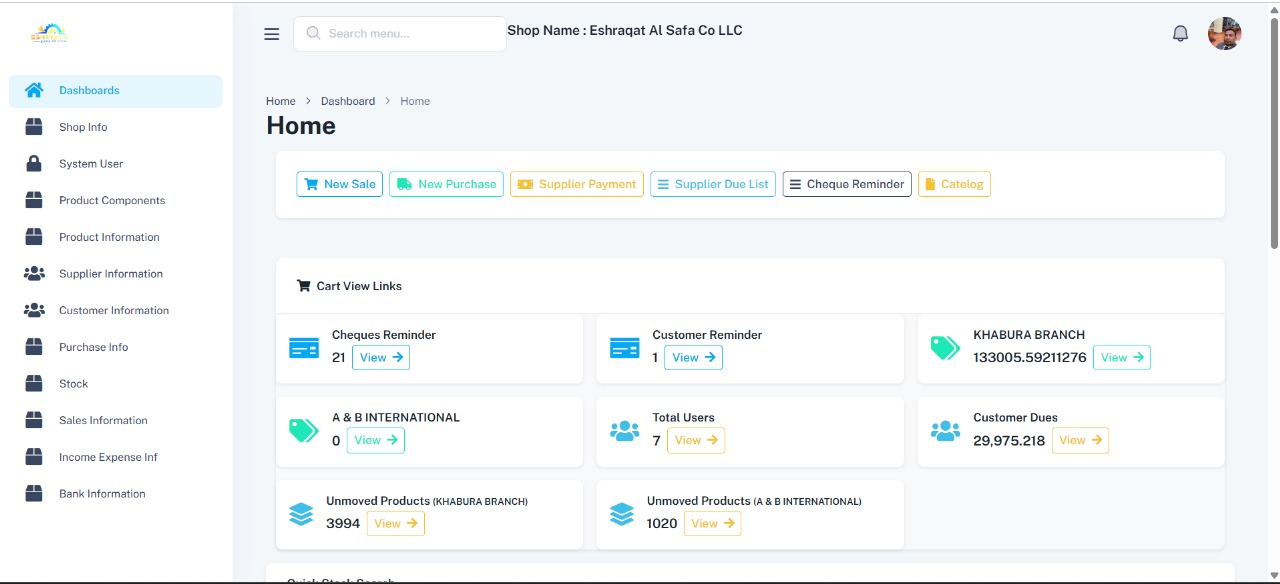This screenshot has height=584, width=1280.
Task: Click the Supplier Information people icon
Action: click(x=34, y=273)
